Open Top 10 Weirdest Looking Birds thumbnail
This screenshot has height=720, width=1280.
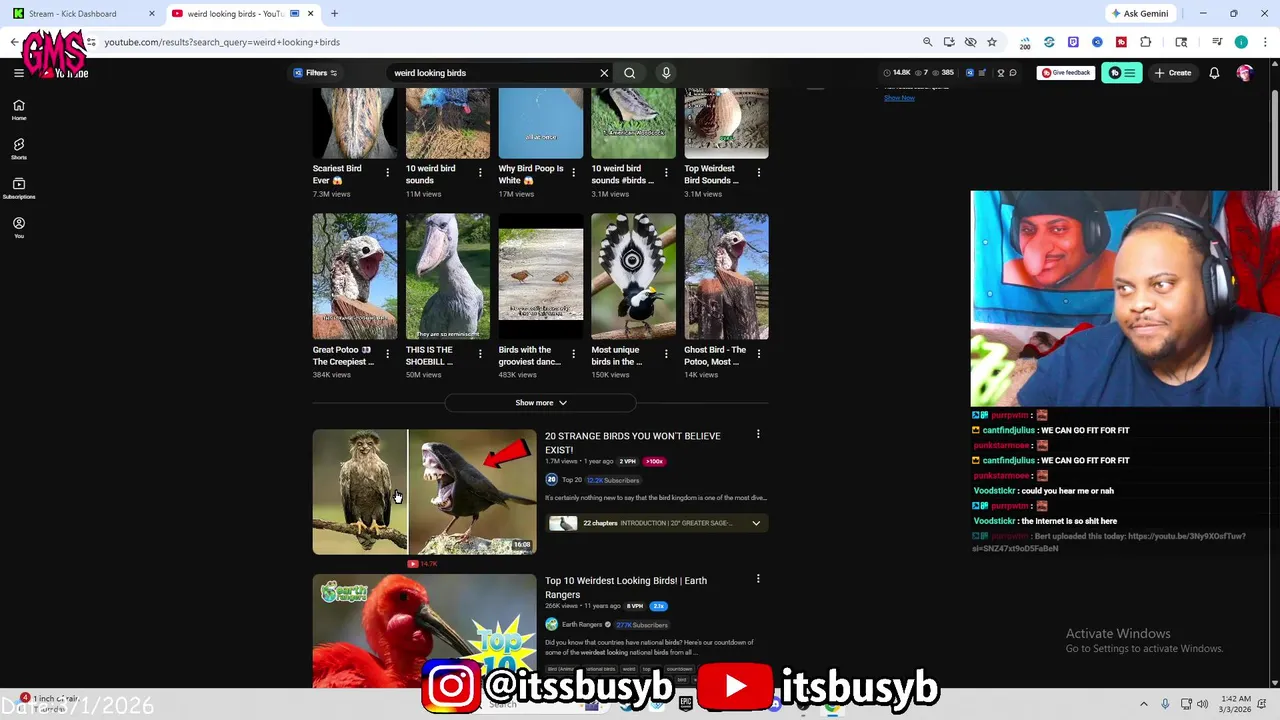click(x=424, y=630)
